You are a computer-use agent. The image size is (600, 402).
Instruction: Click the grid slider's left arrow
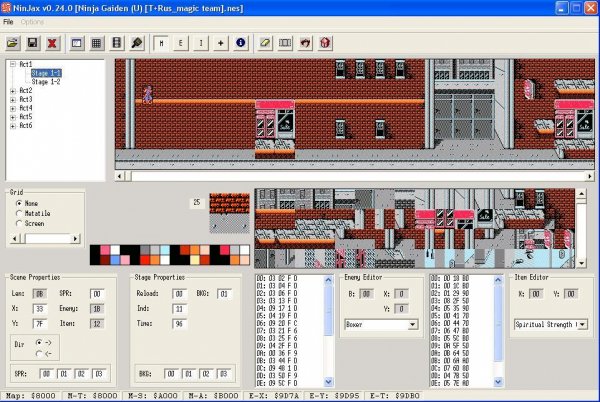click(15, 239)
